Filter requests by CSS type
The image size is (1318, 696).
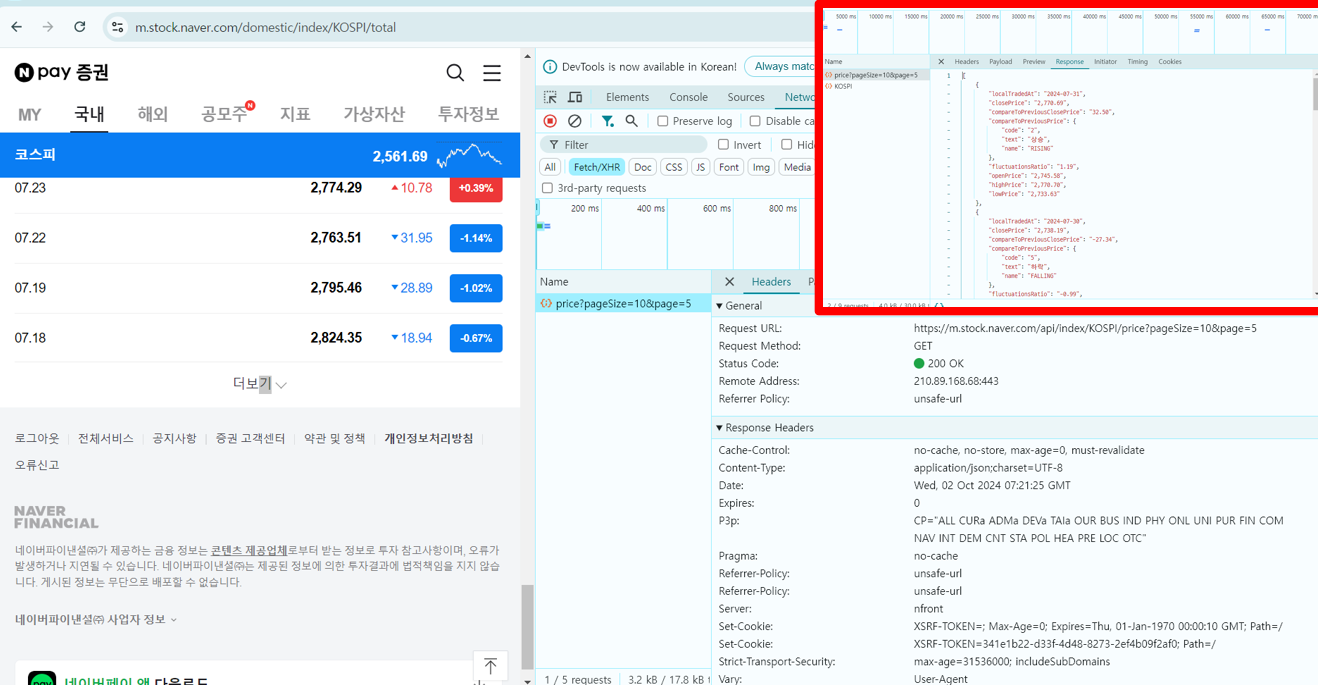point(674,167)
